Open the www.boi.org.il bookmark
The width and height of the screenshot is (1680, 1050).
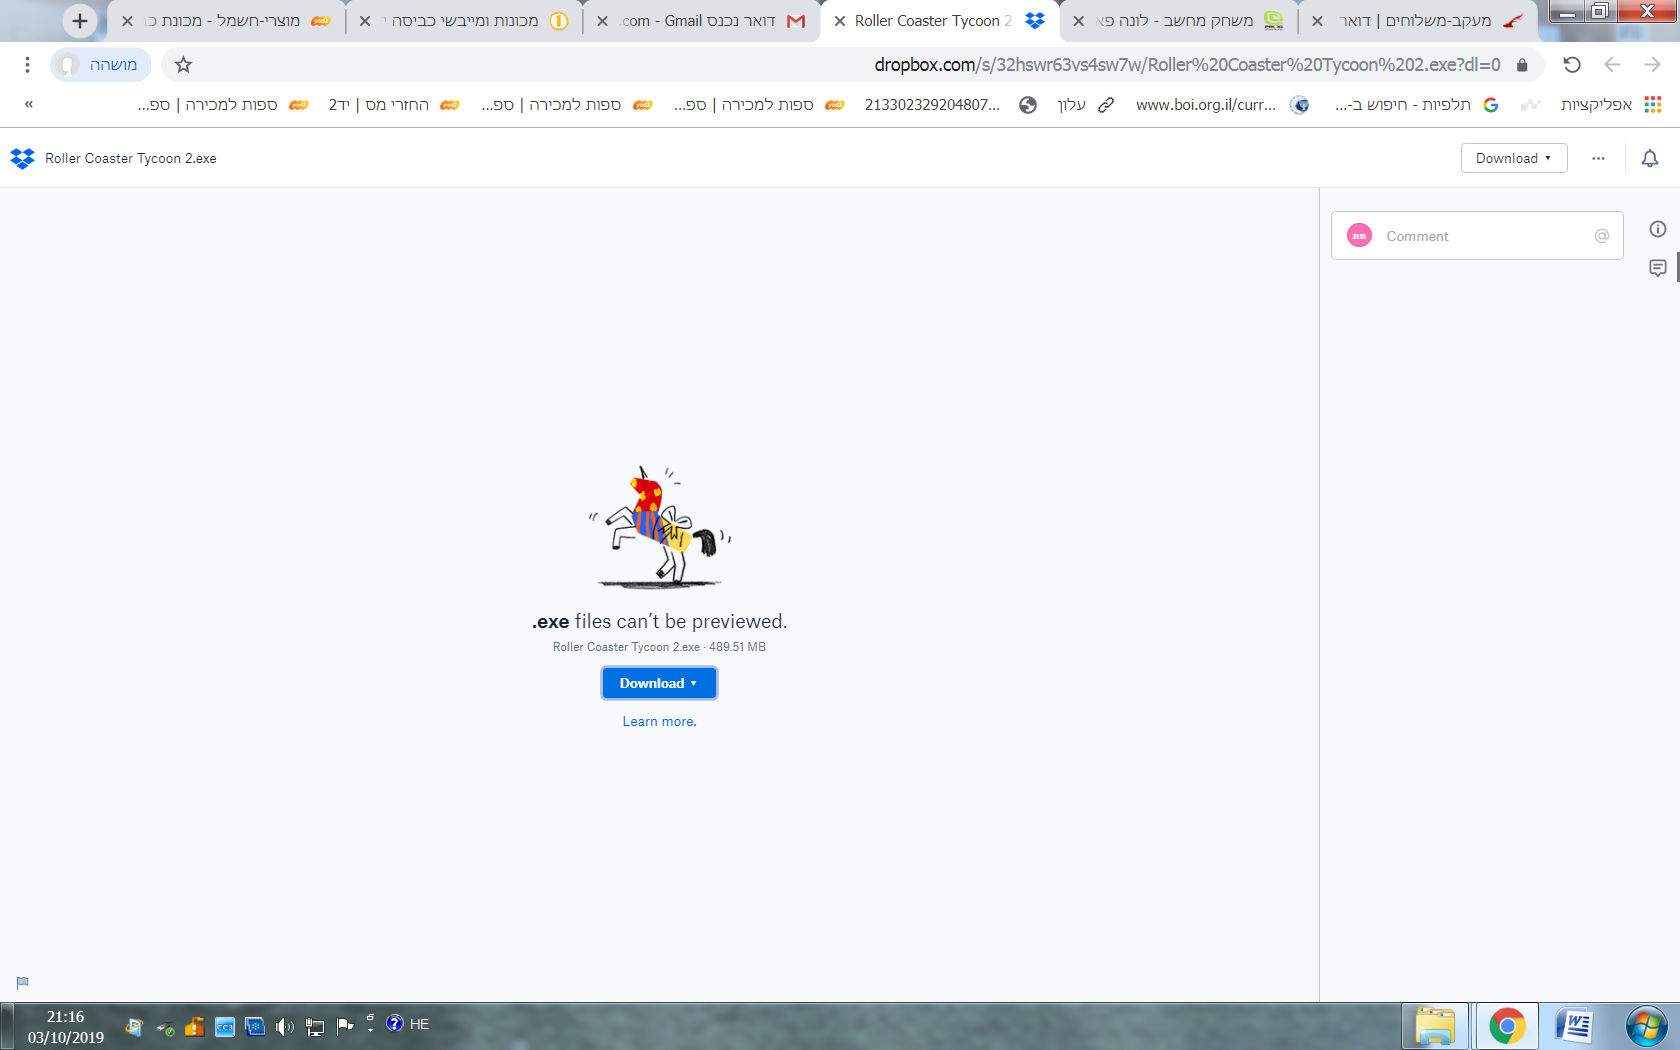pyautogui.click(x=1222, y=105)
